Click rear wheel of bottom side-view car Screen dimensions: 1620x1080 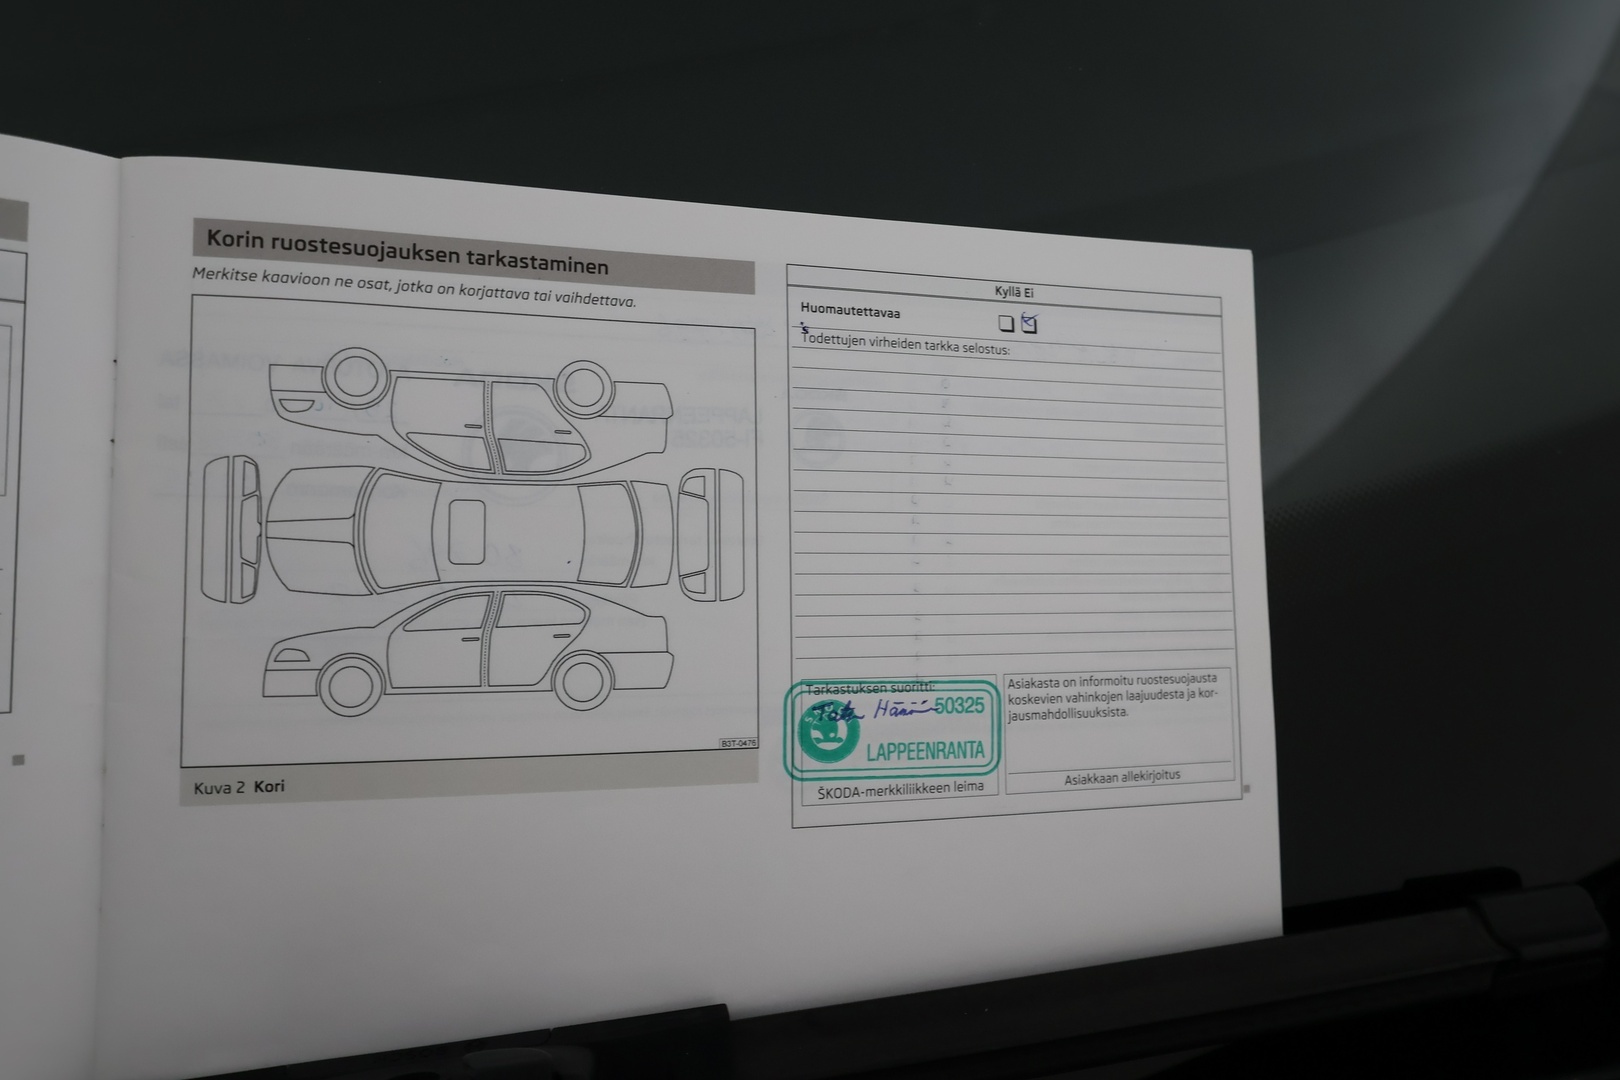click(583, 682)
